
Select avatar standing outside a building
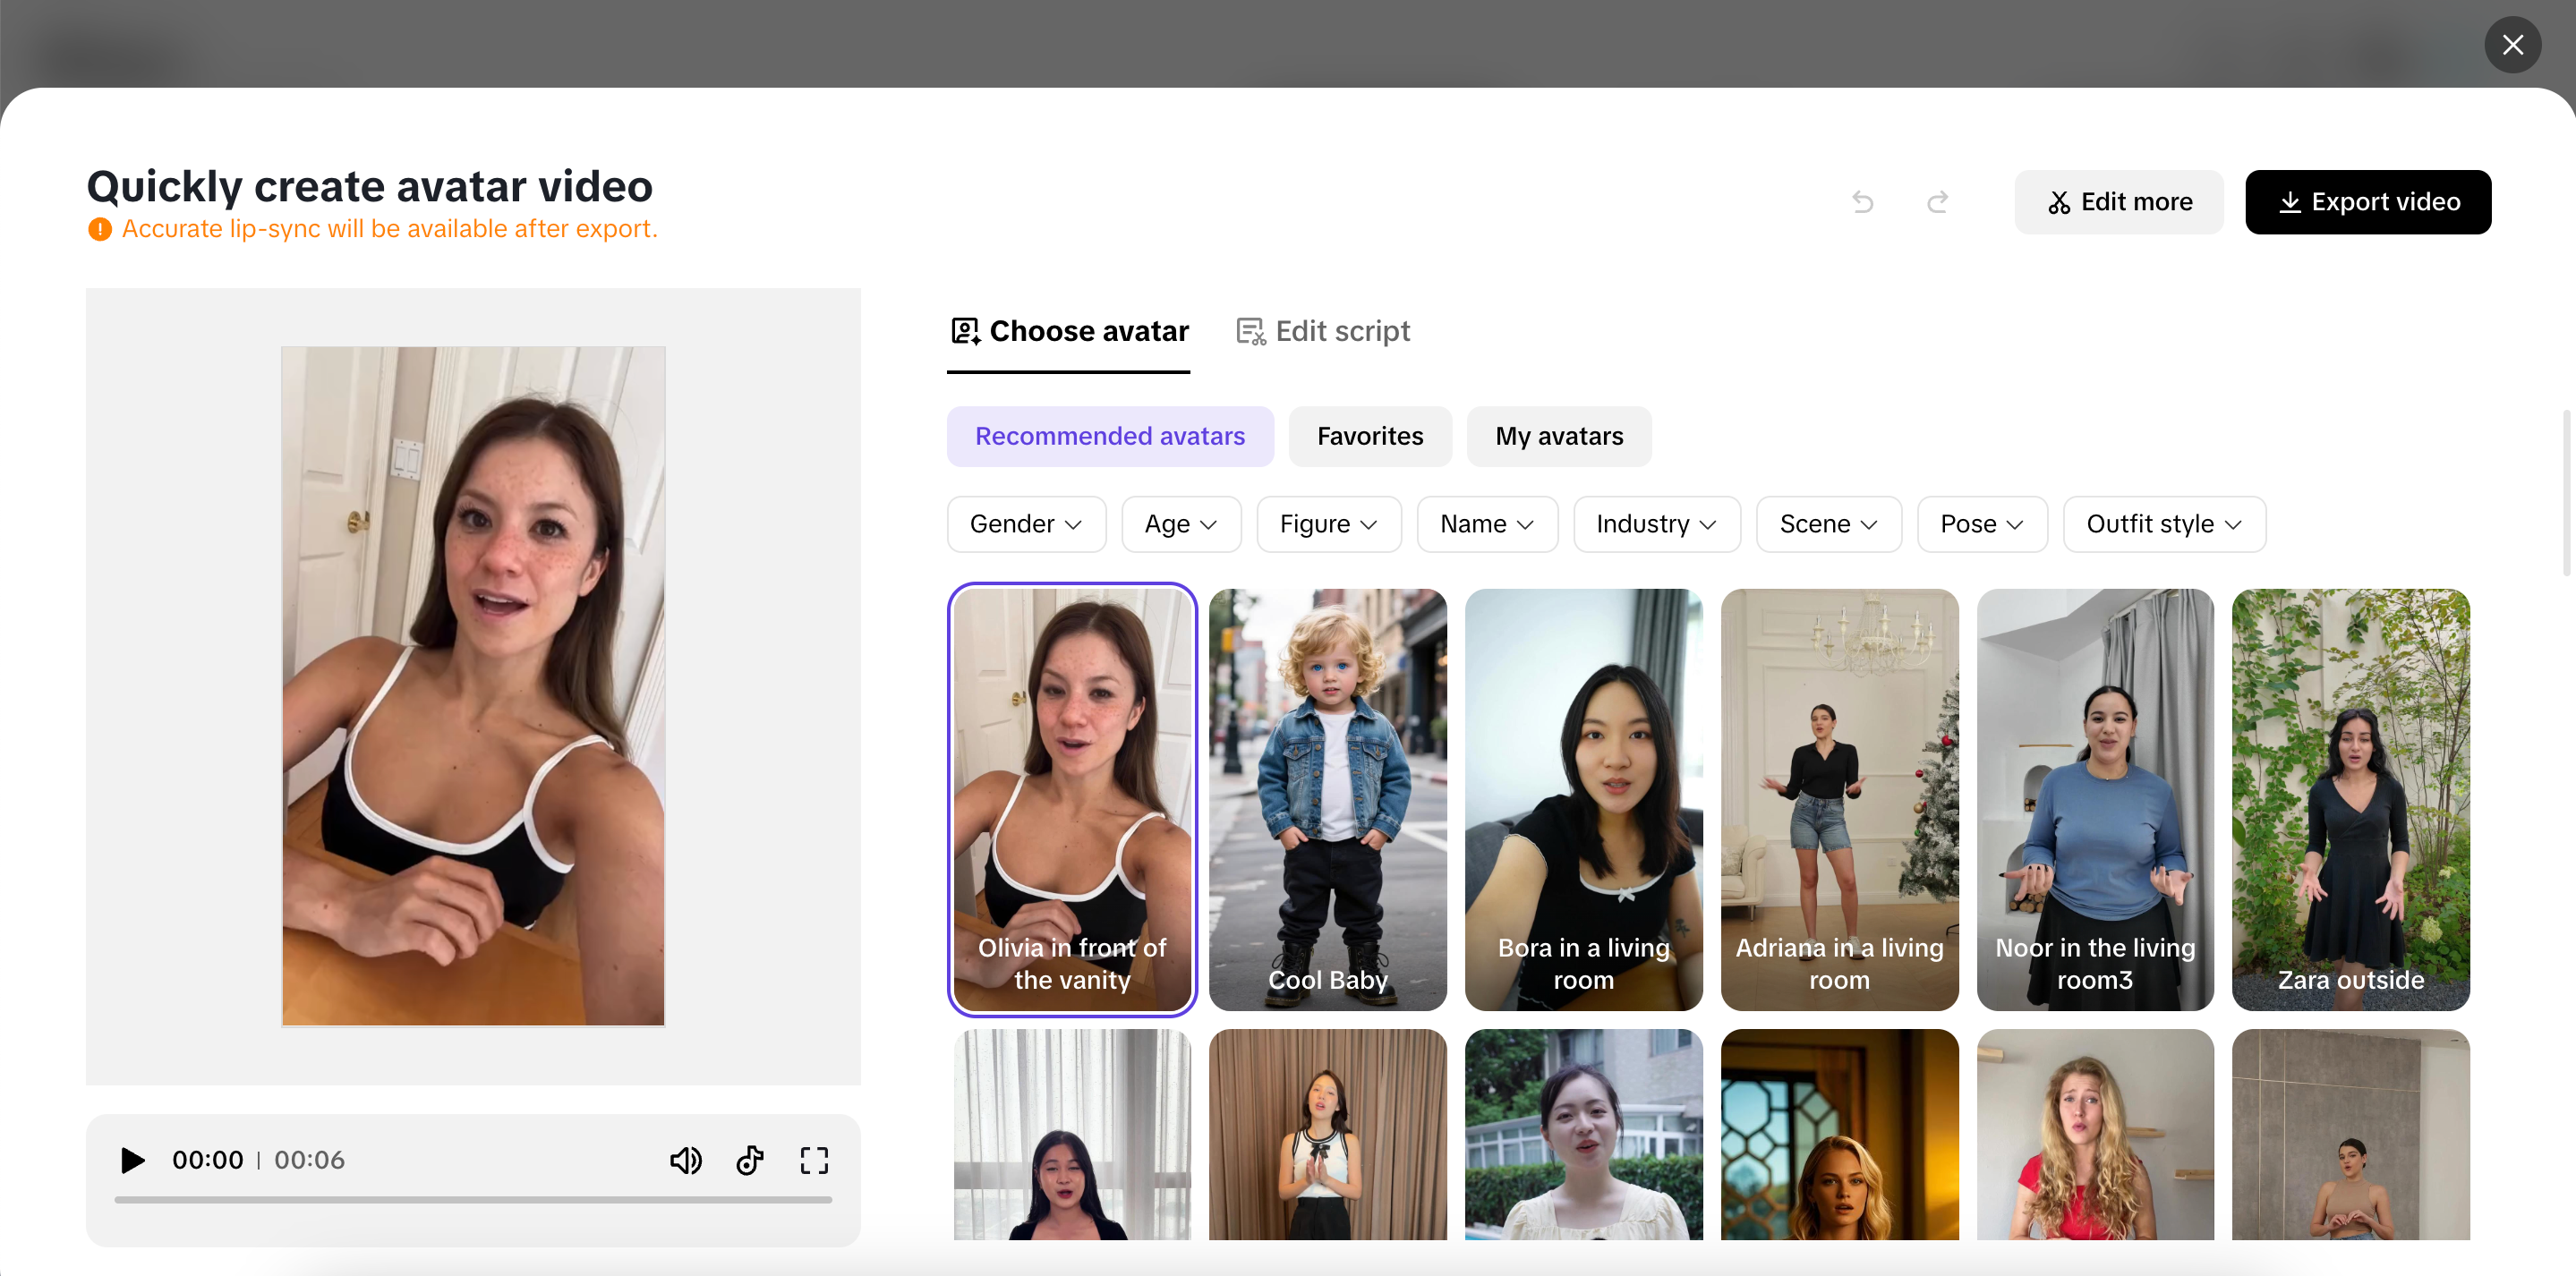click(1583, 1134)
